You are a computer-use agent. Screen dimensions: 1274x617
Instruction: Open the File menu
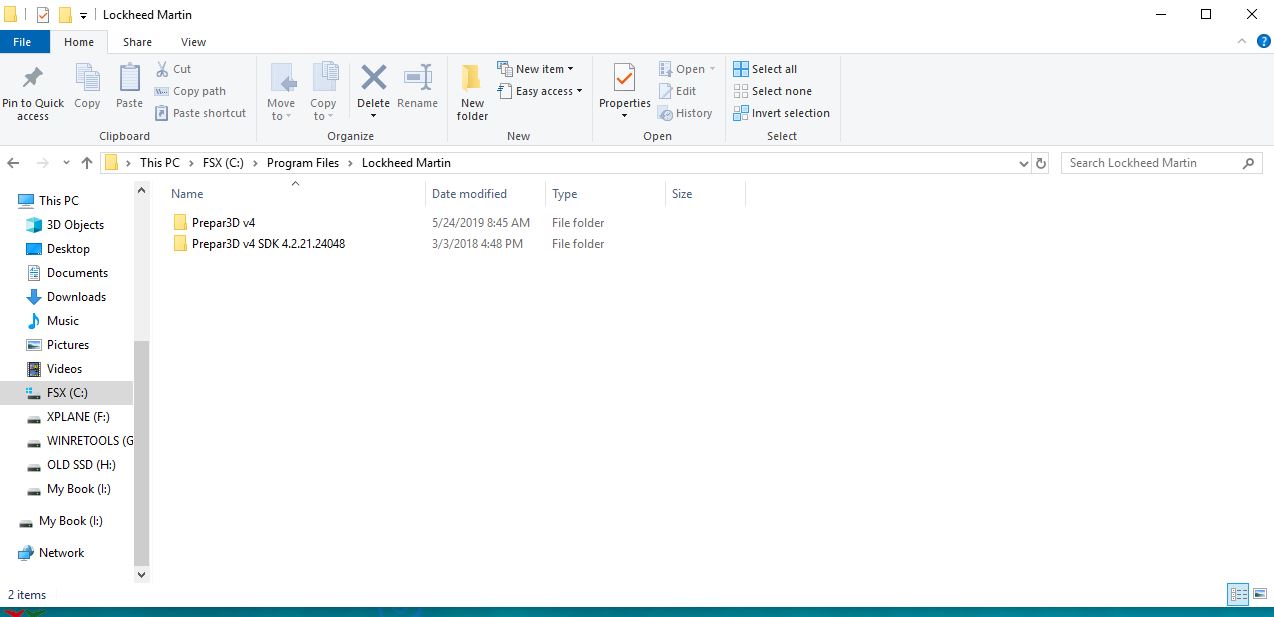pyautogui.click(x=22, y=42)
